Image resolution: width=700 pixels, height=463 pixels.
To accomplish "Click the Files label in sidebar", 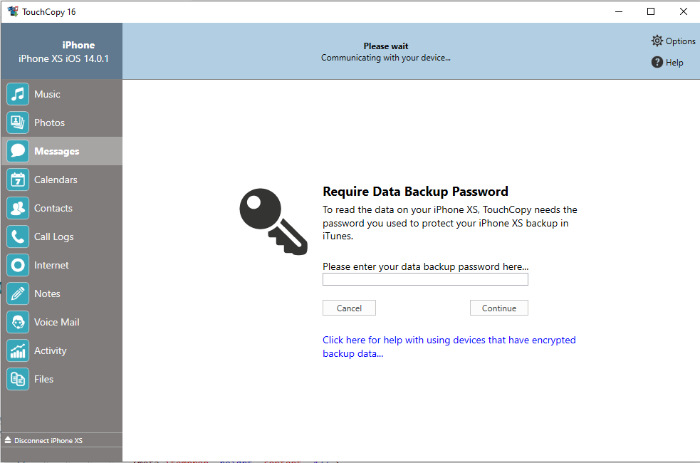I will (x=44, y=379).
